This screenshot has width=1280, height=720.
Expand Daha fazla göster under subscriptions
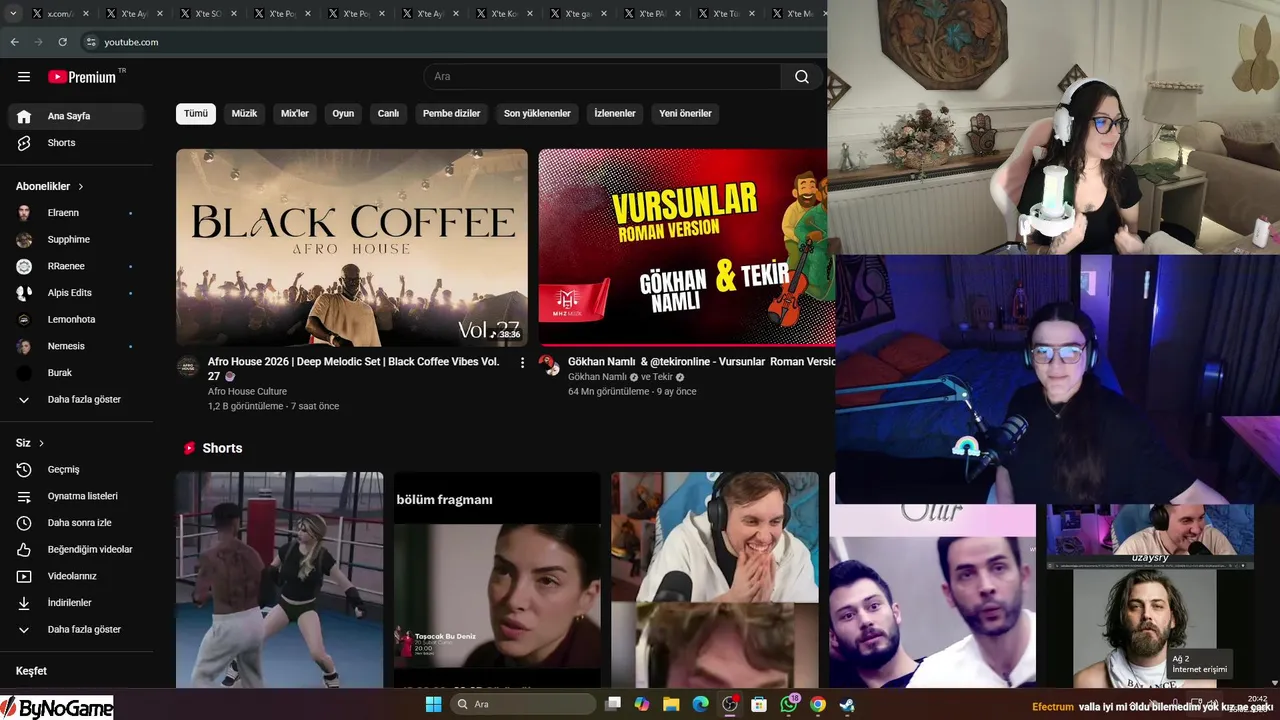click(76, 400)
